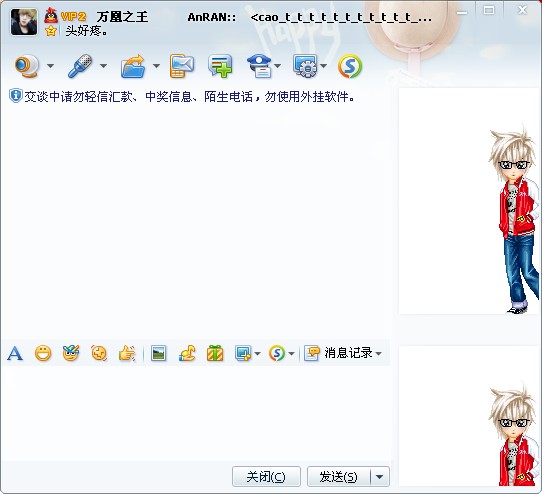This screenshot has width=542, height=494.
Task: Open send options arrow beside 发送
Action: (380, 477)
